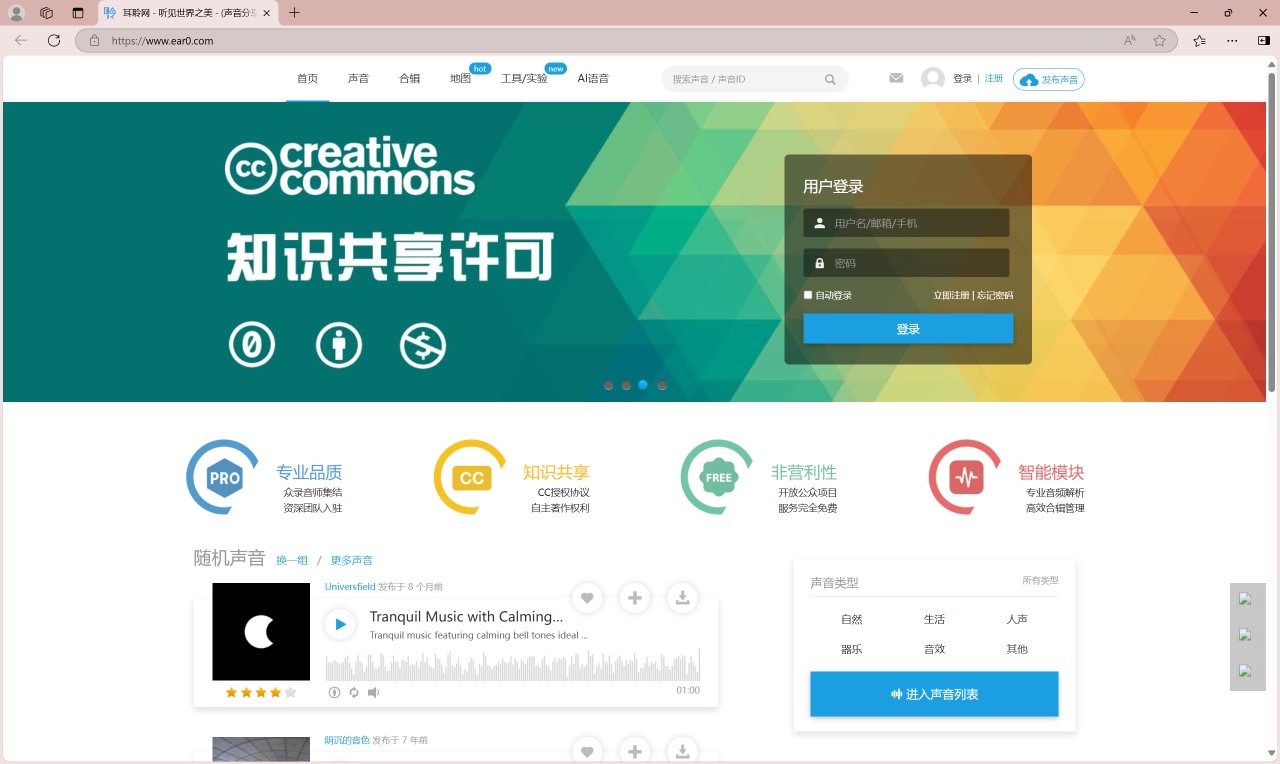Click the 搜索声音 / 声音ID search box
1280x764 pixels.
pos(755,79)
